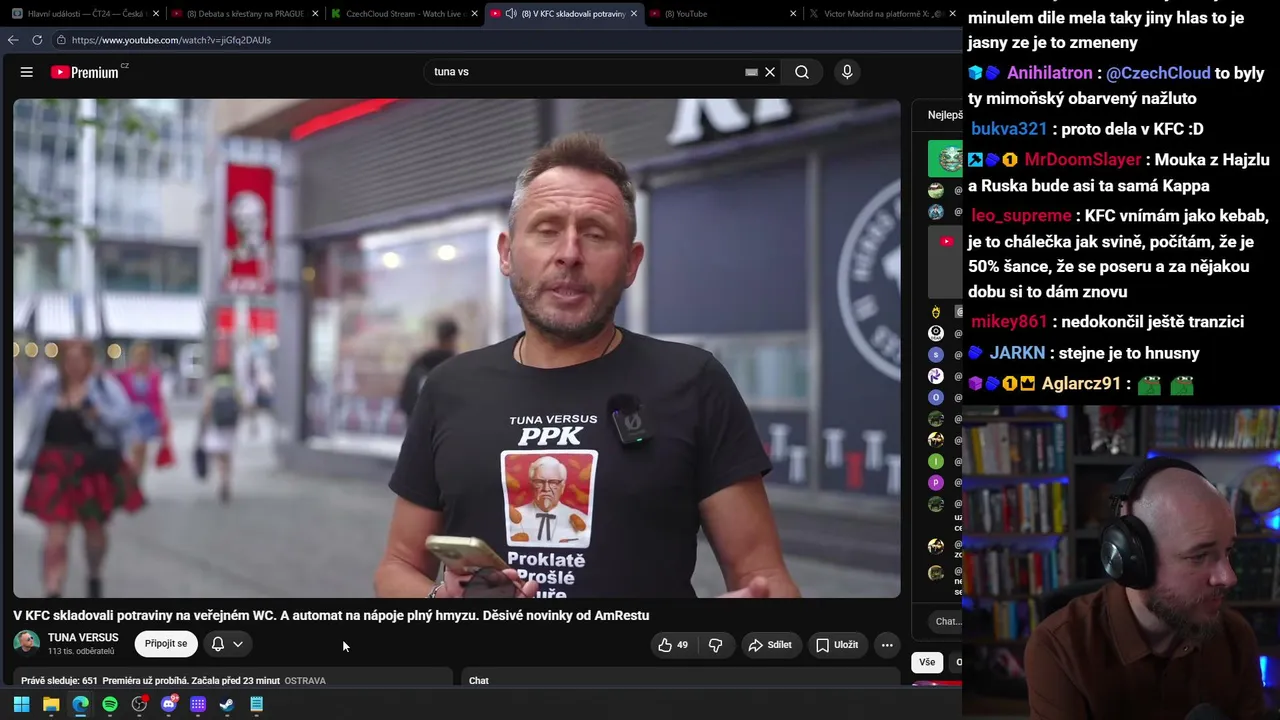Screen dimensions: 1280x720
Task: Click the "Právě sleduje: 651" viewer count text
Action: [x=59, y=681]
